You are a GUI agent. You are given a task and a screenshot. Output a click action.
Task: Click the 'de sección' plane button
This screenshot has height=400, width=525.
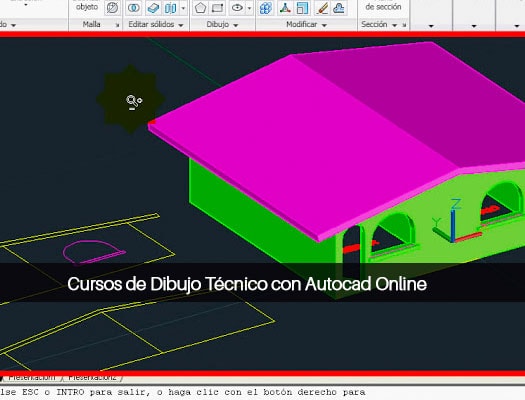coord(383,7)
